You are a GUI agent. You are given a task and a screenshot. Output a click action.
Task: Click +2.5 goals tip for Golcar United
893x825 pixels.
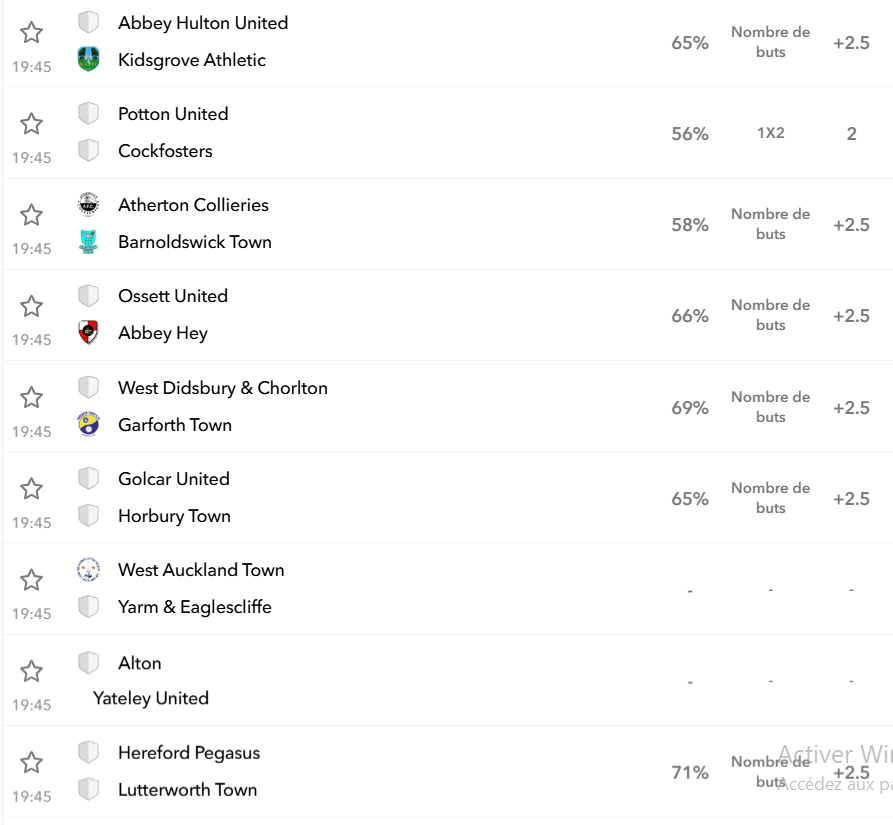[x=851, y=499]
